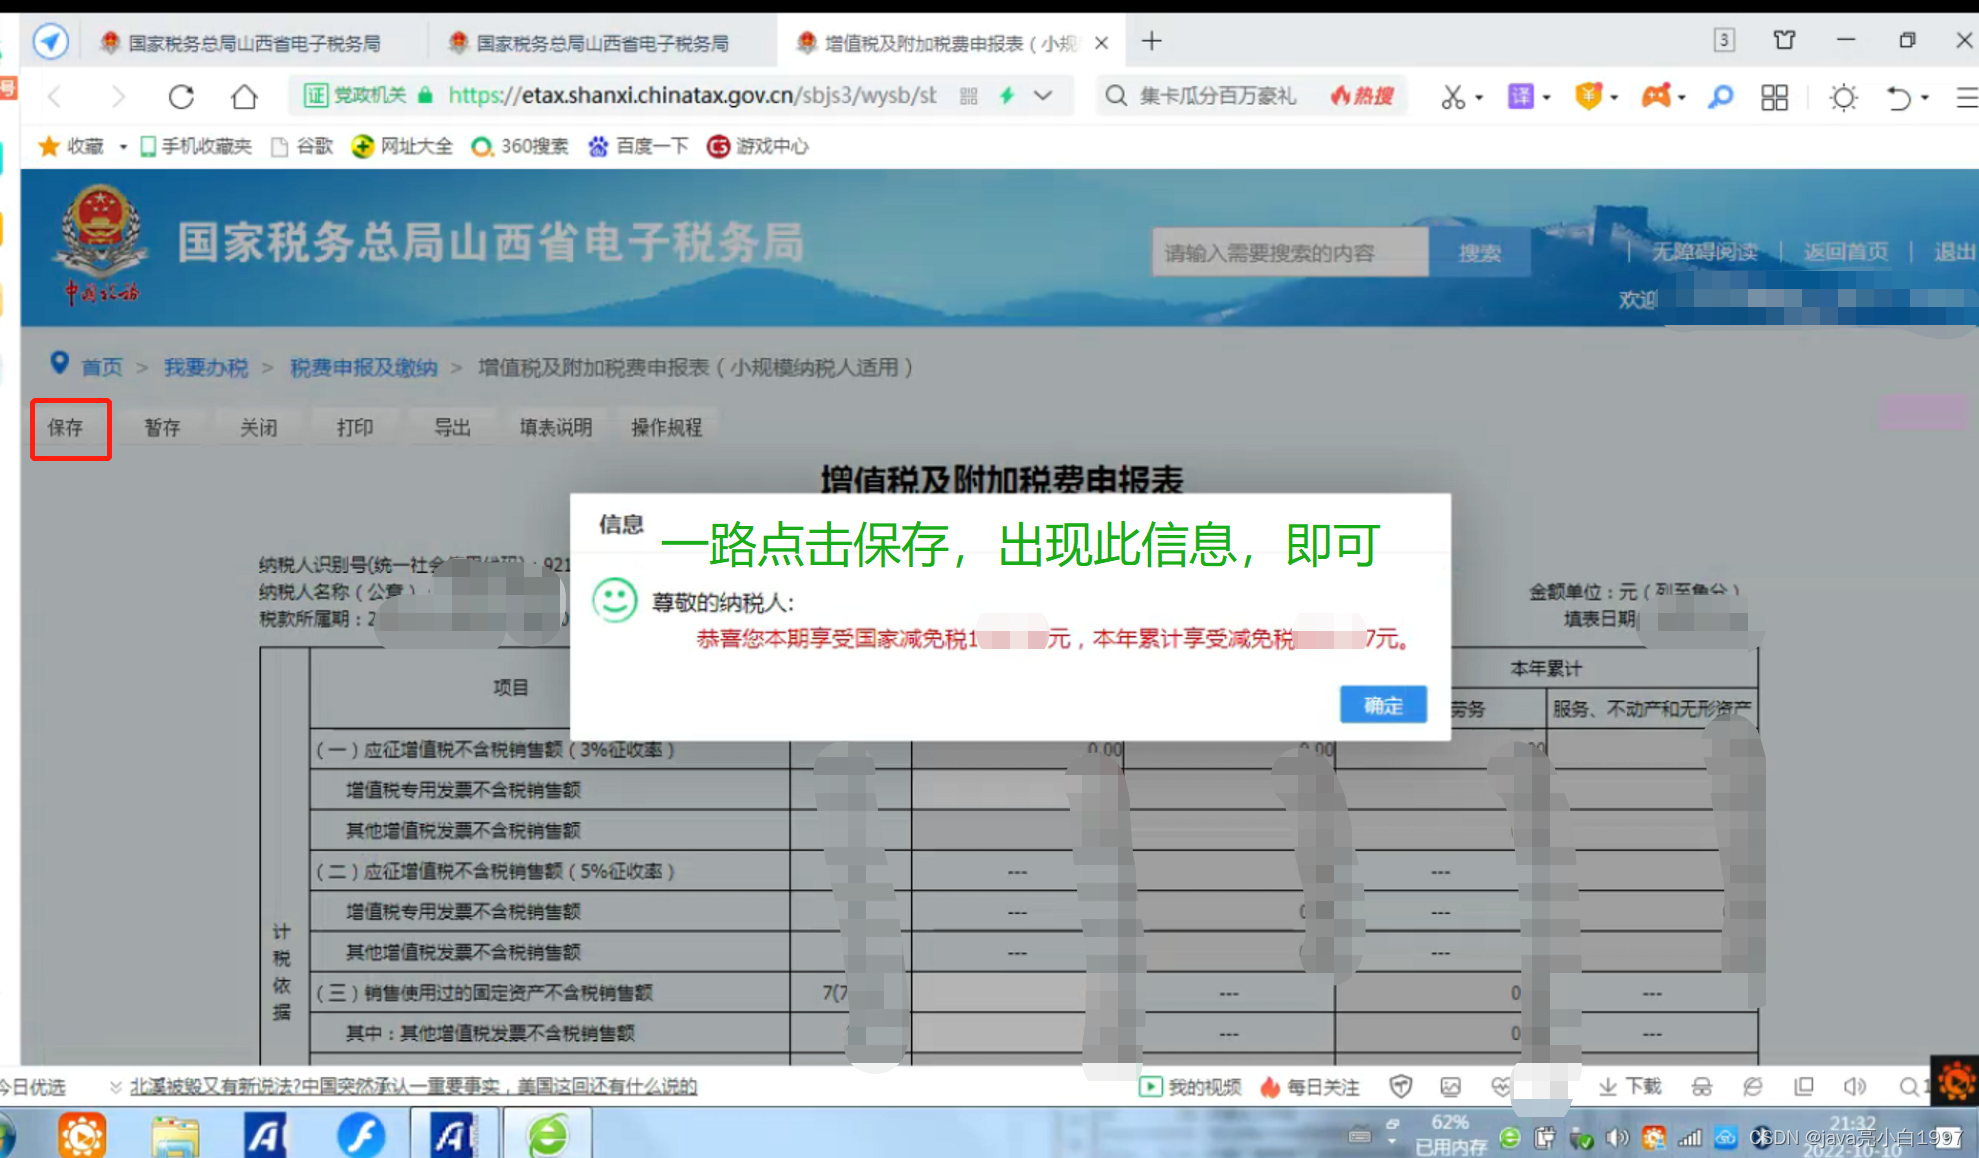This screenshot has height=1158, width=1979.
Task: Switch to first 山西省电子税务局 tab
Action: (253, 43)
